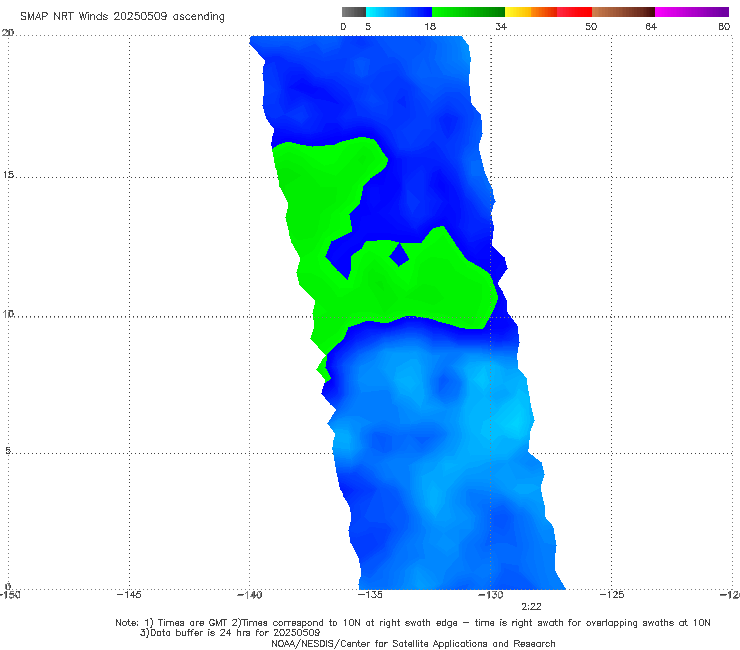Screen dimensions: 740x650
Task: Click the latitude axis label '5'
Action: click(x=8, y=451)
